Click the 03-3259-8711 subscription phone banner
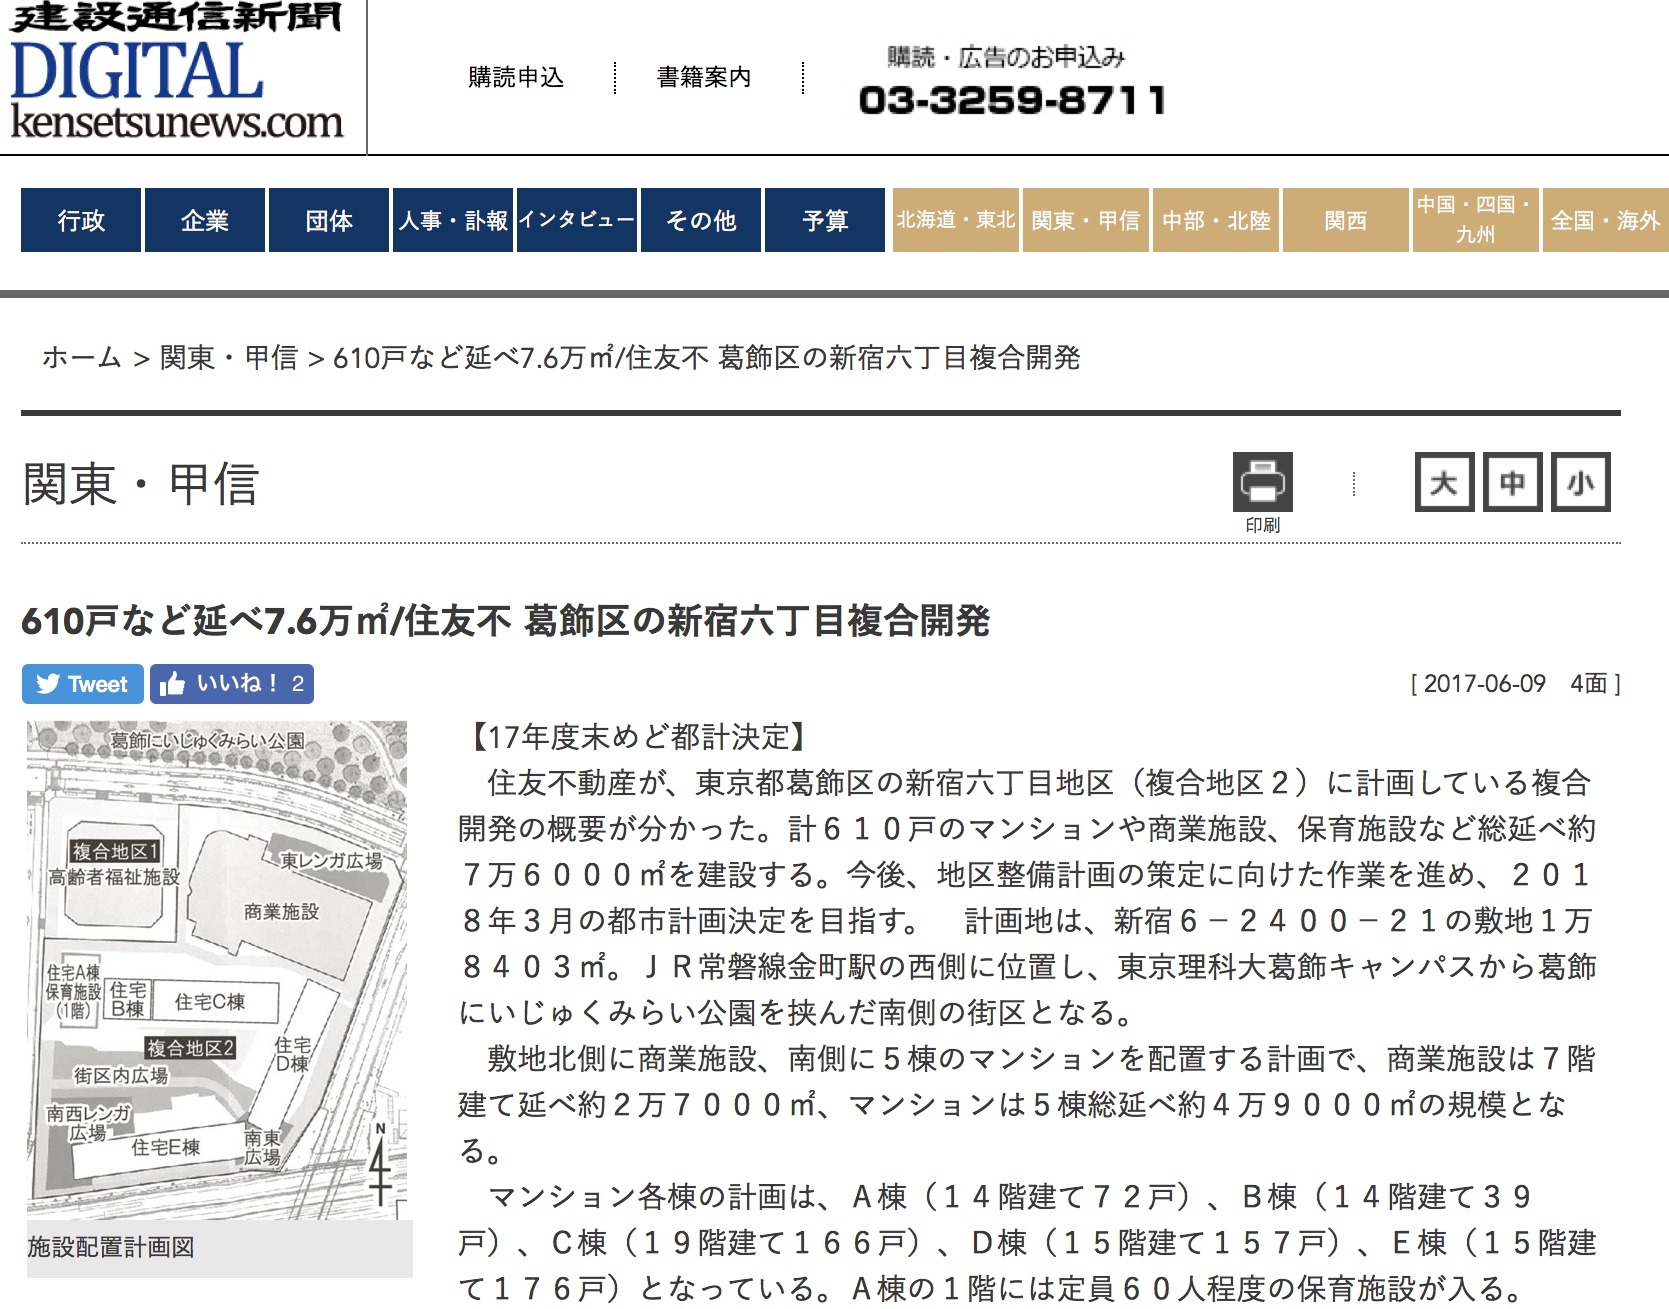Screen dimensions: 1669x1309 point(1011,82)
